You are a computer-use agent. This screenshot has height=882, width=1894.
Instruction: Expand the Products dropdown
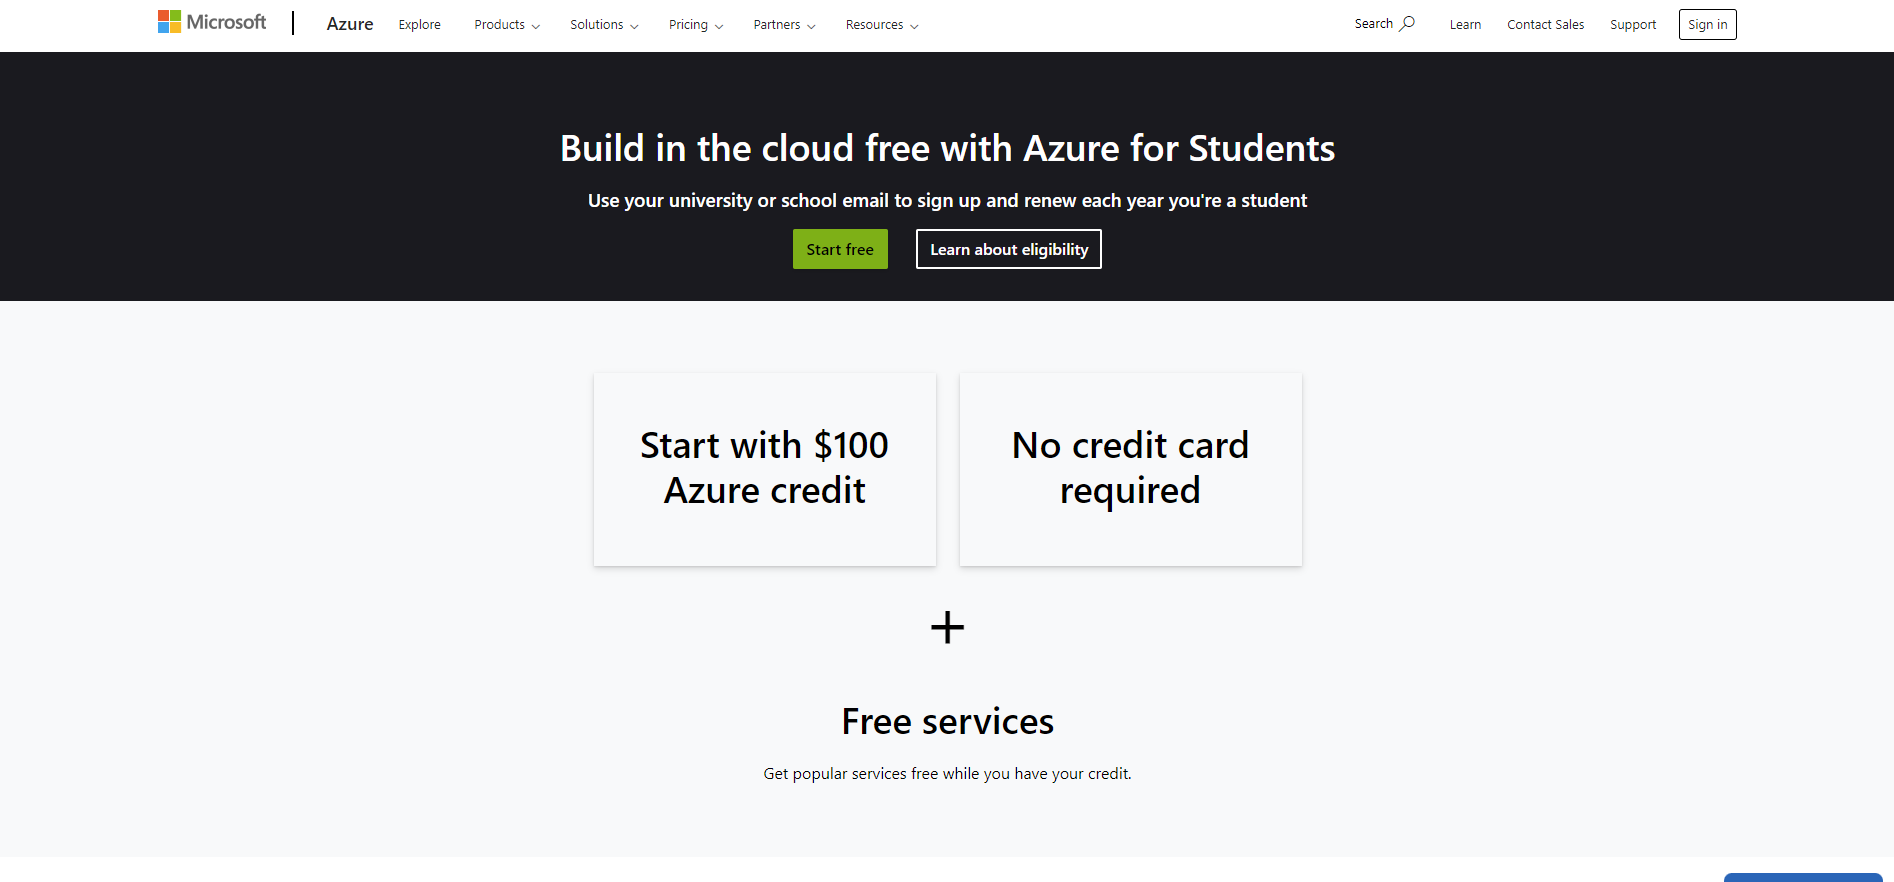click(x=507, y=25)
